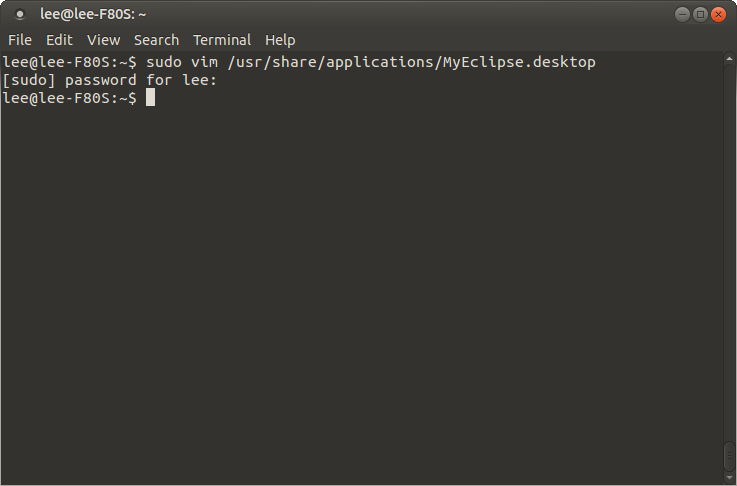Open the Help menu
This screenshot has width=737, height=486.
point(280,40)
